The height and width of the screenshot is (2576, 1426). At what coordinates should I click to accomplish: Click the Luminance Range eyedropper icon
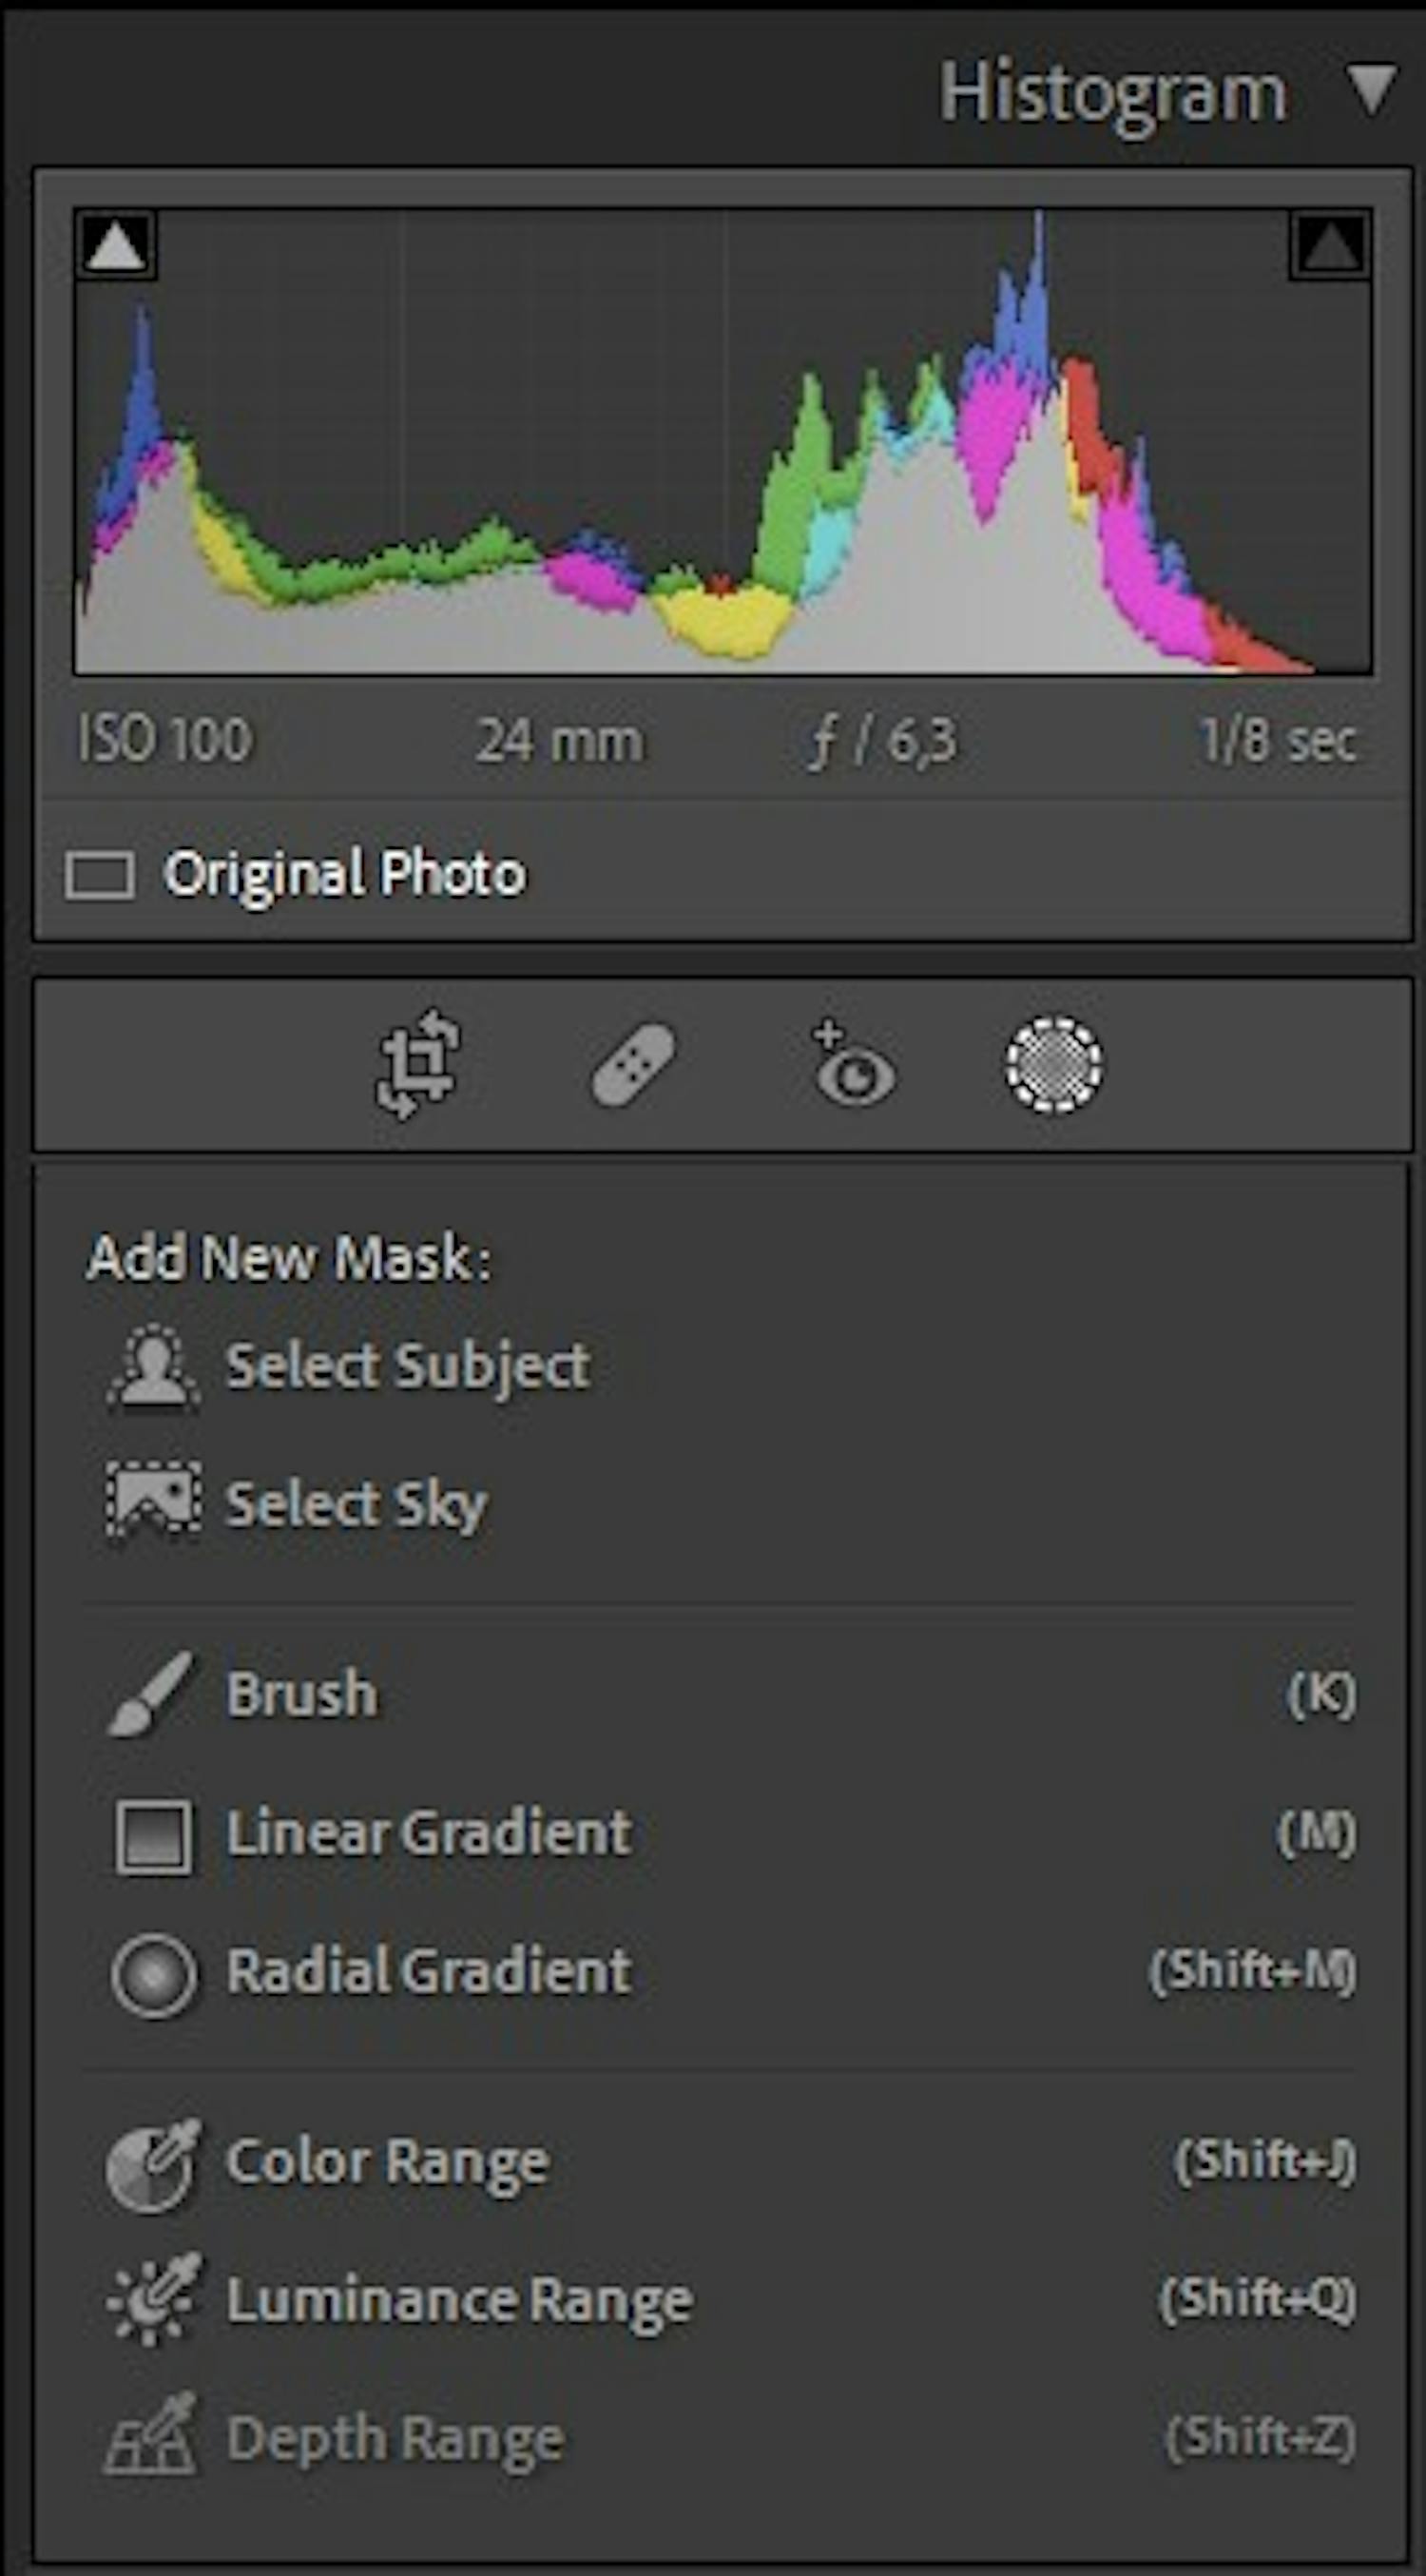pyautogui.click(x=153, y=2300)
